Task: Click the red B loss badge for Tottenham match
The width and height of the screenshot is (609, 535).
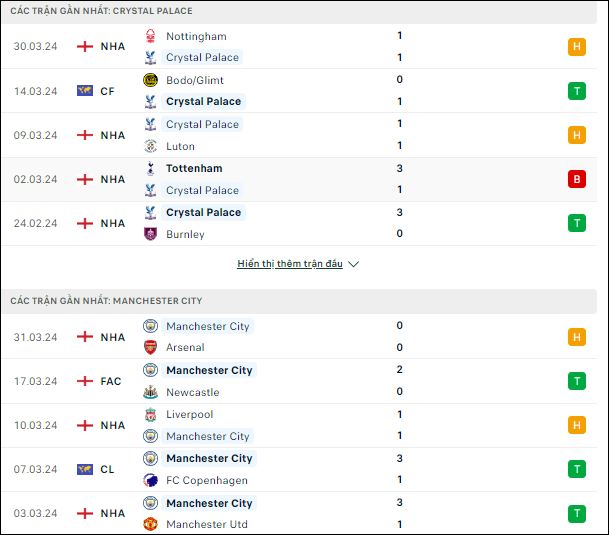Action: 577,179
